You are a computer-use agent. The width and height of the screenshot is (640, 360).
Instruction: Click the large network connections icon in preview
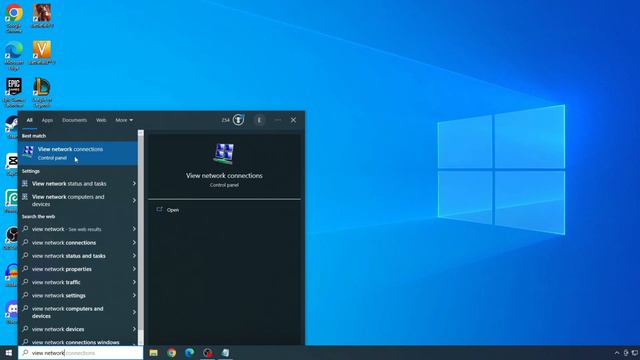(x=224, y=153)
